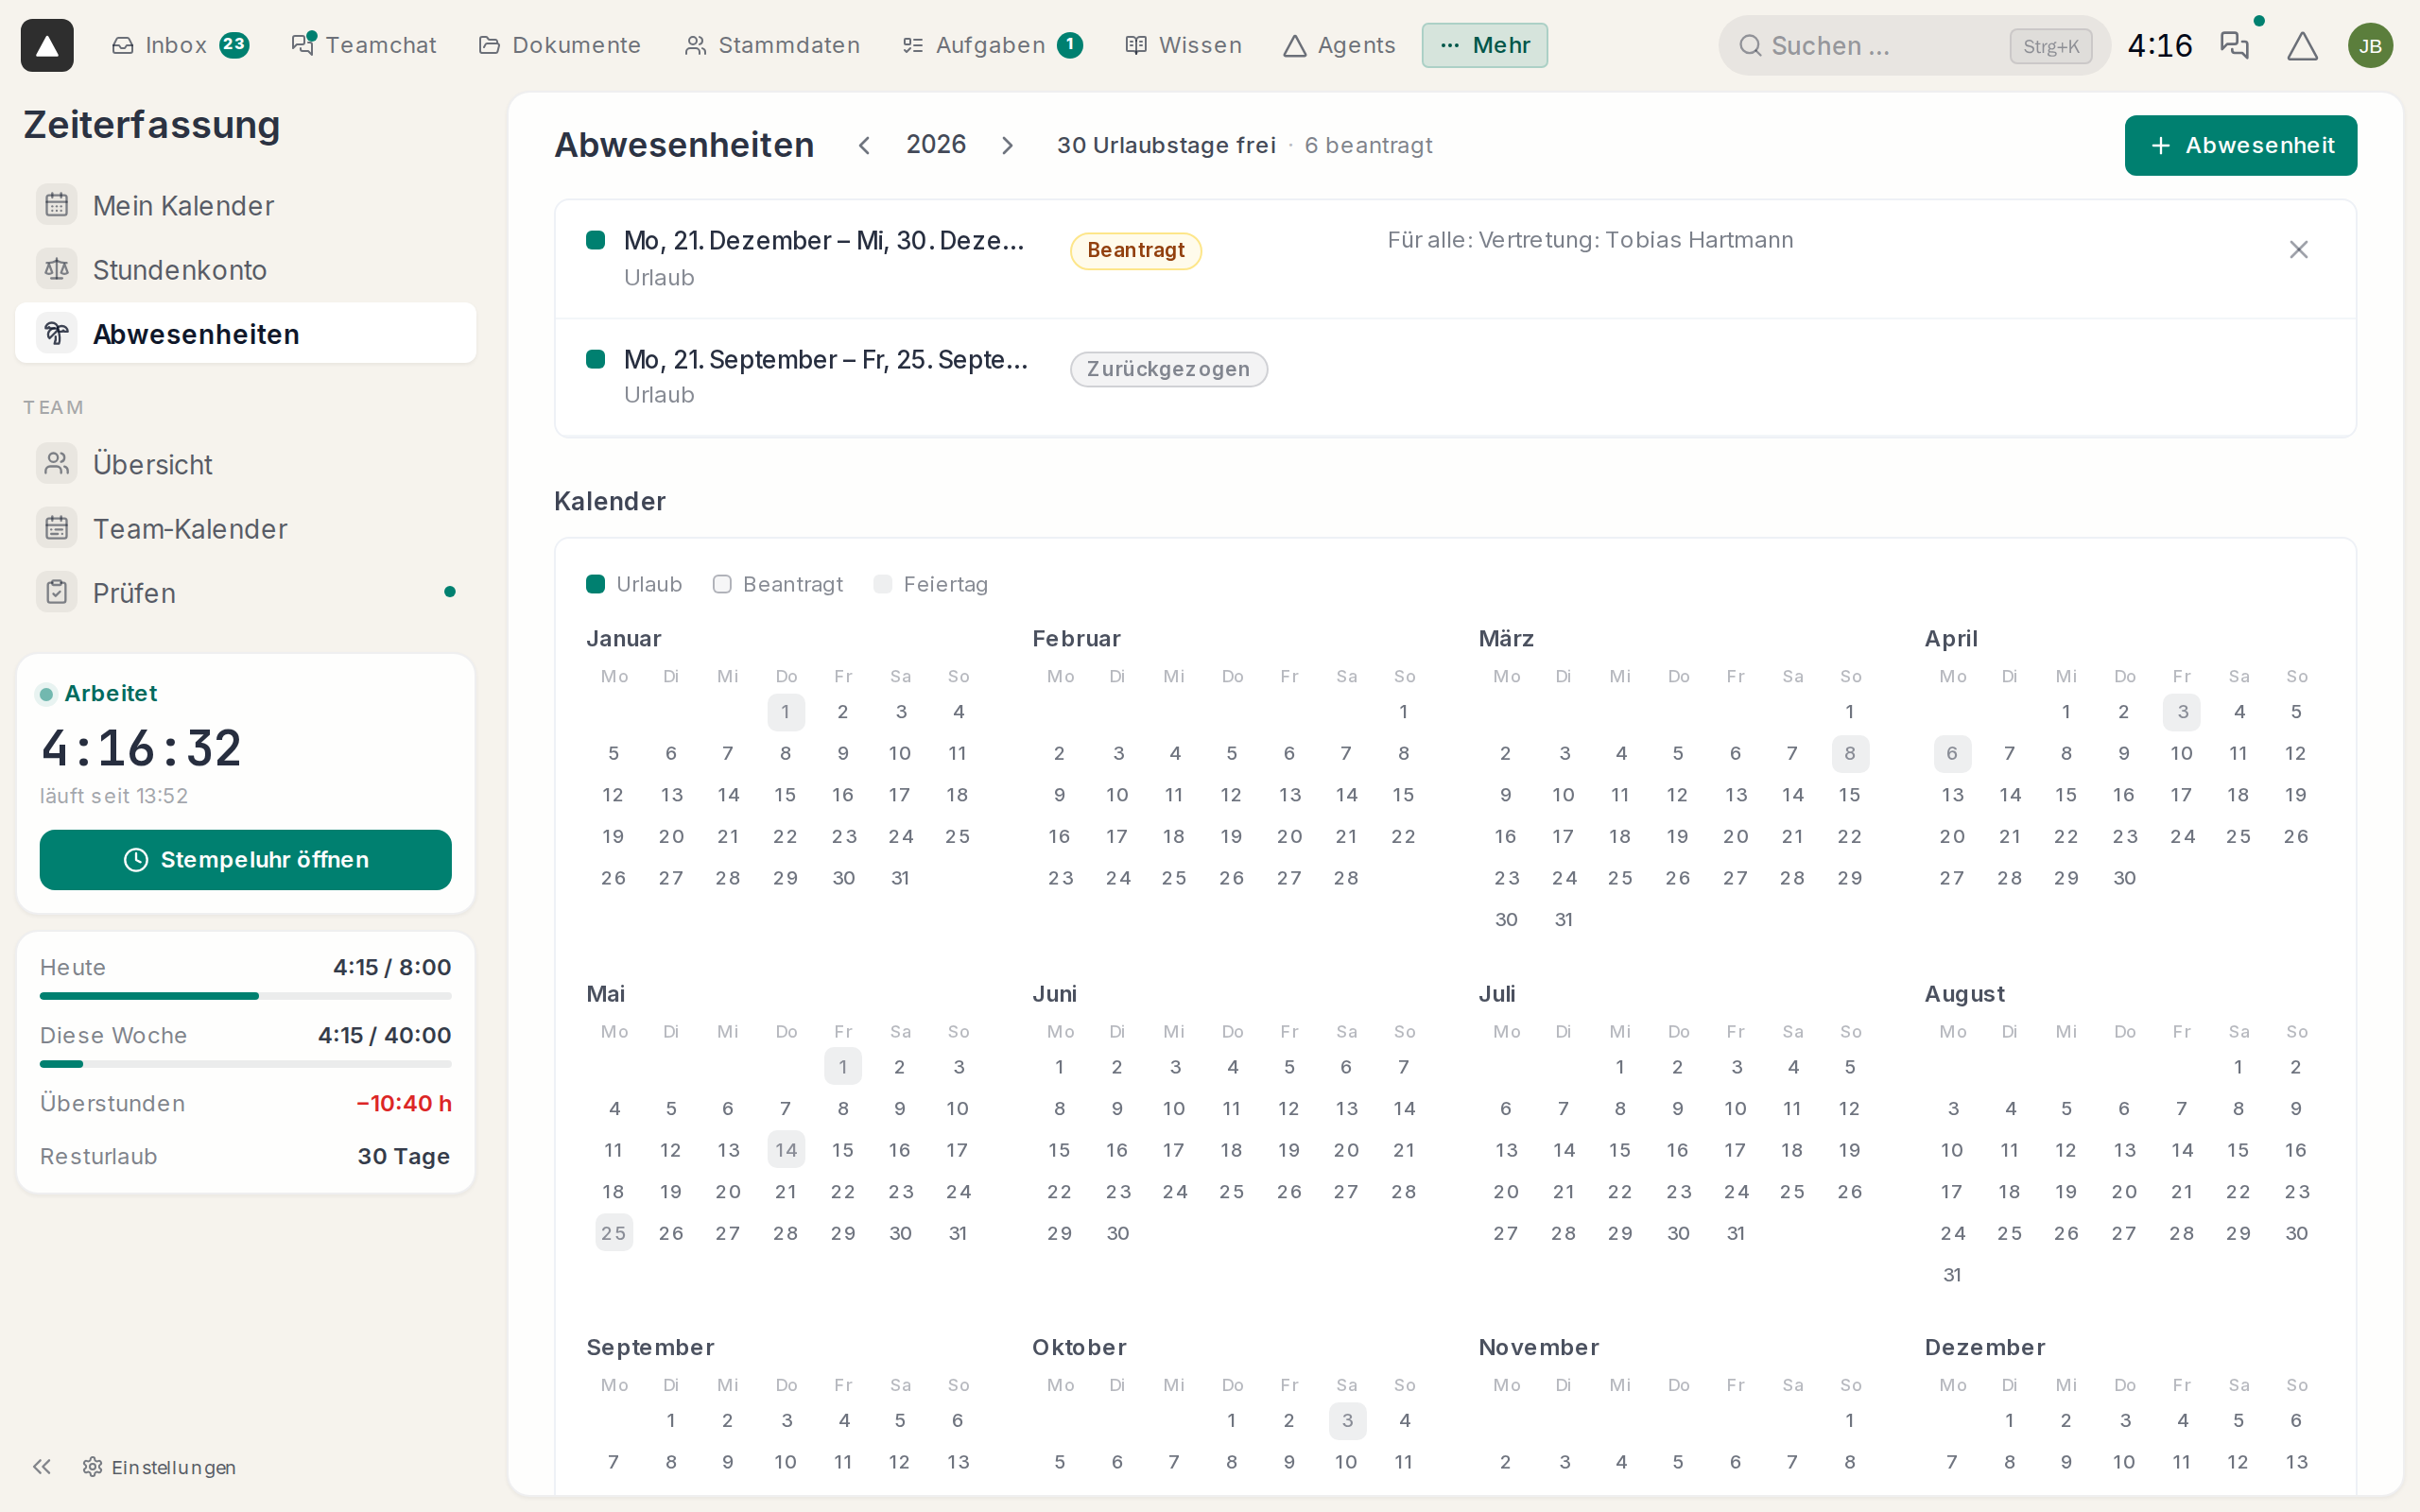Click the Urlaub legend color swatch
2420x1512 pixels.
point(595,584)
